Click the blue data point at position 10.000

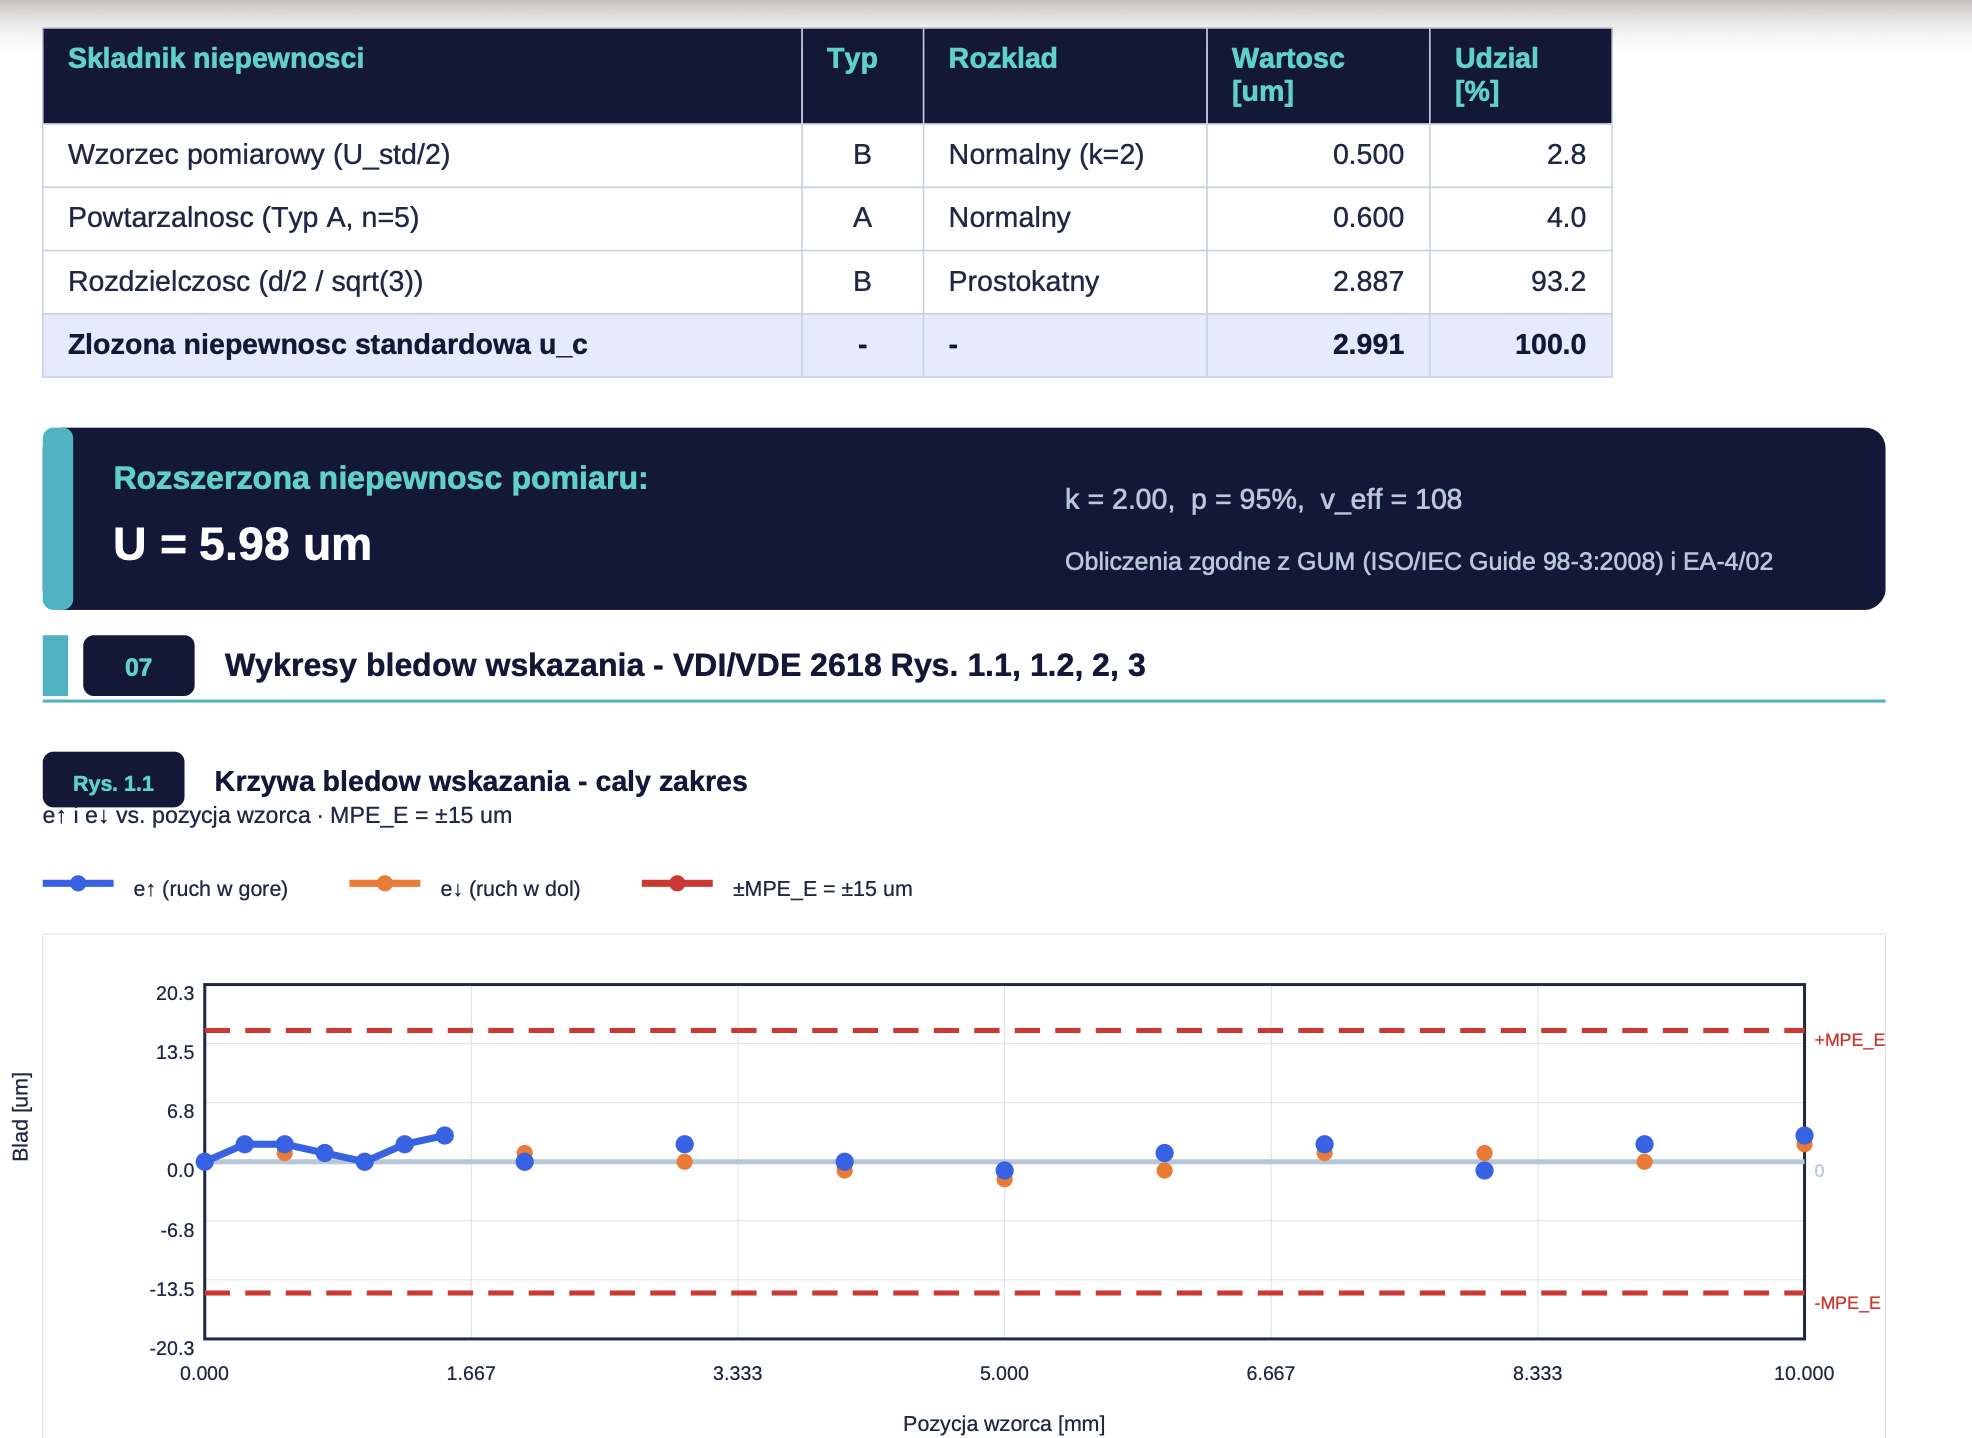pyautogui.click(x=1804, y=1135)
